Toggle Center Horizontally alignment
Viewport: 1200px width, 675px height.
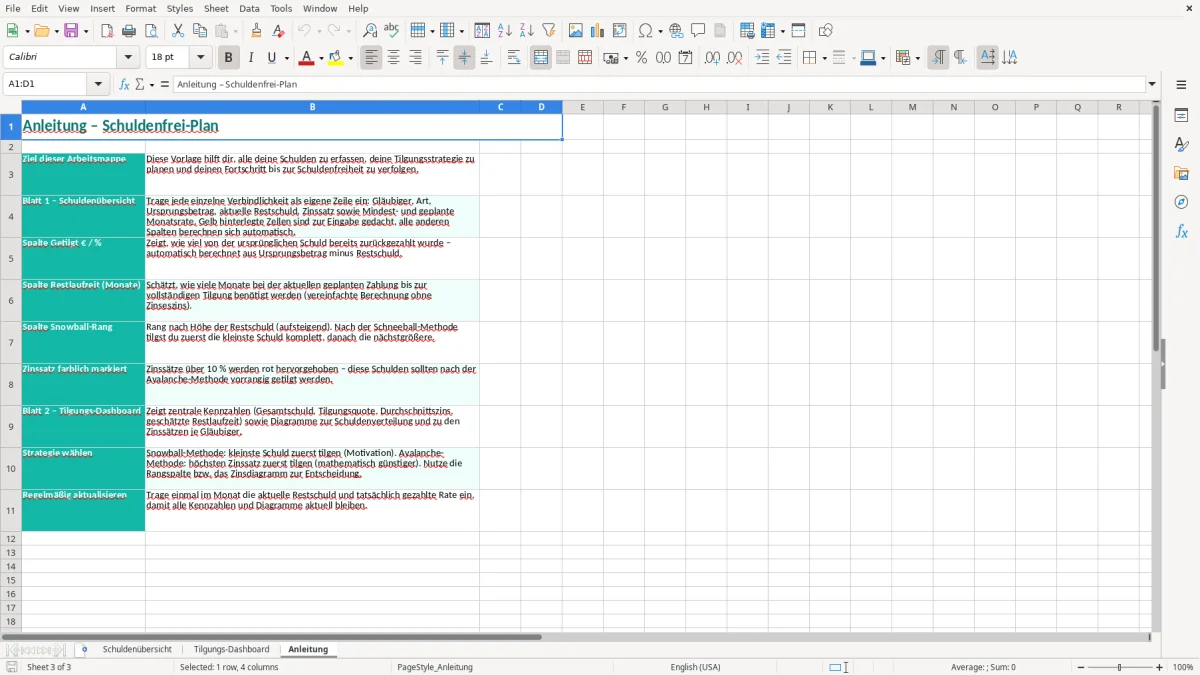tap(393, 58)
